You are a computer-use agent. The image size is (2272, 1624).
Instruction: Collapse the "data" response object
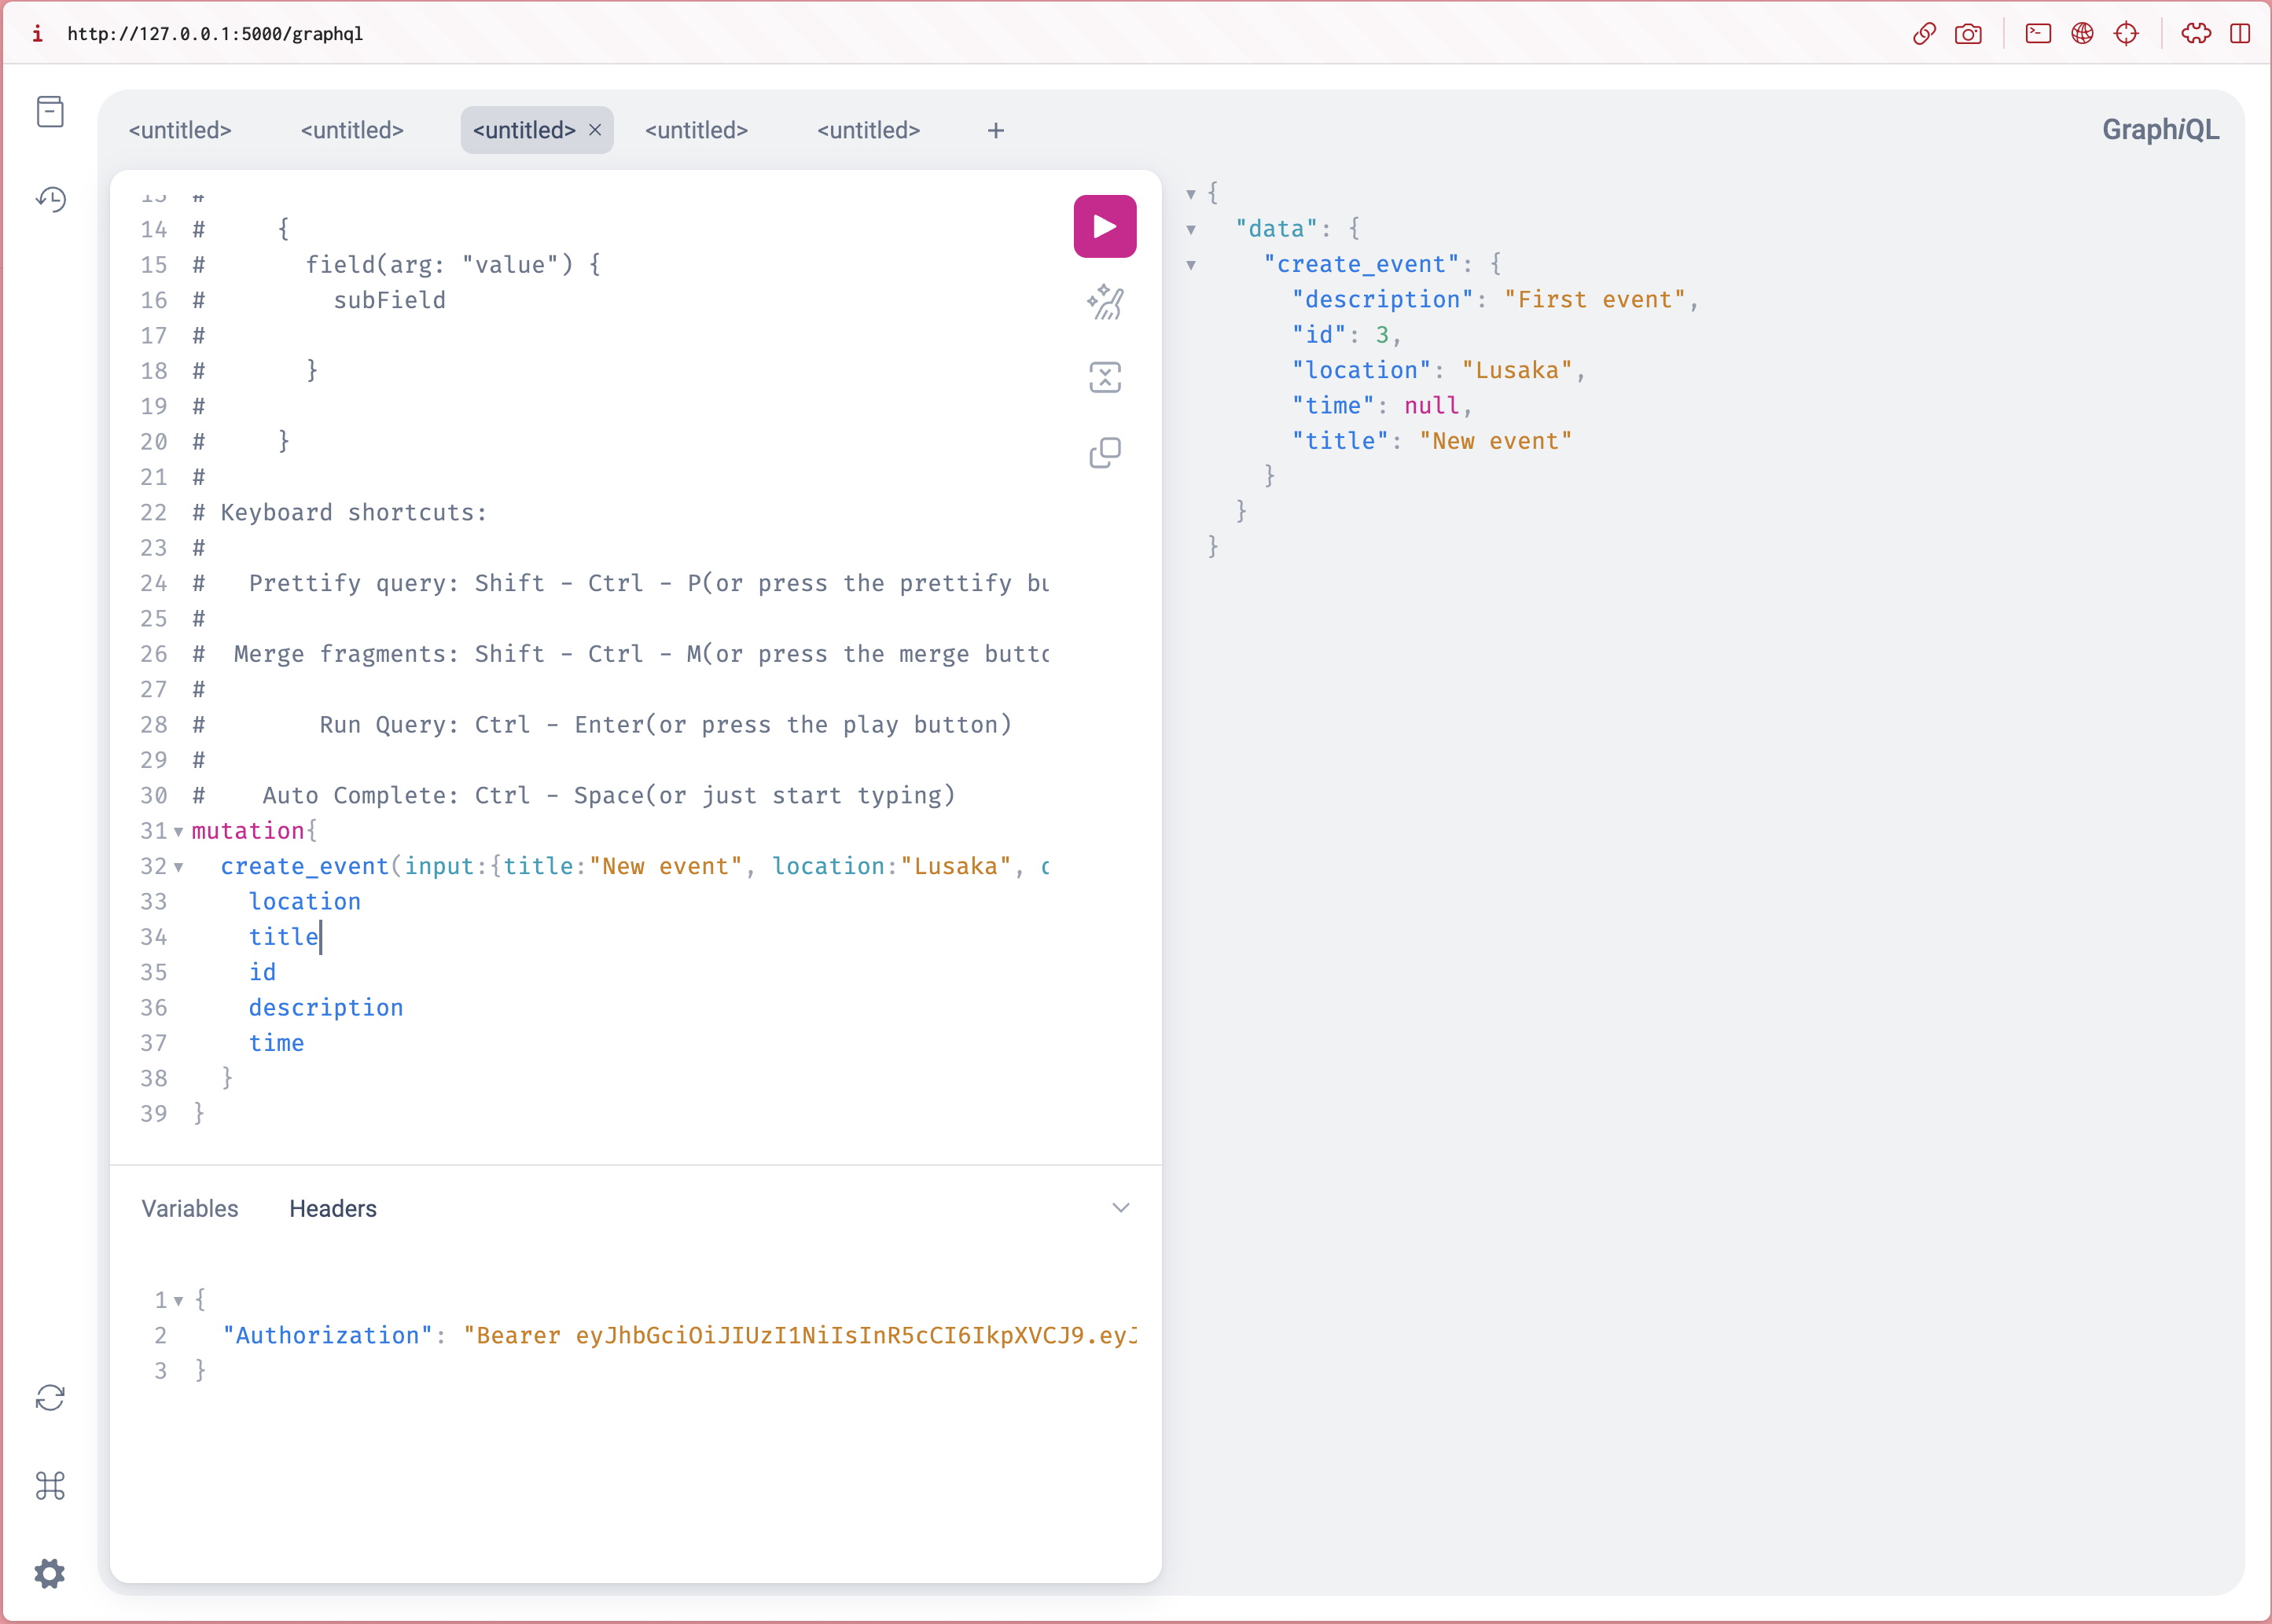coord(1191,230)
